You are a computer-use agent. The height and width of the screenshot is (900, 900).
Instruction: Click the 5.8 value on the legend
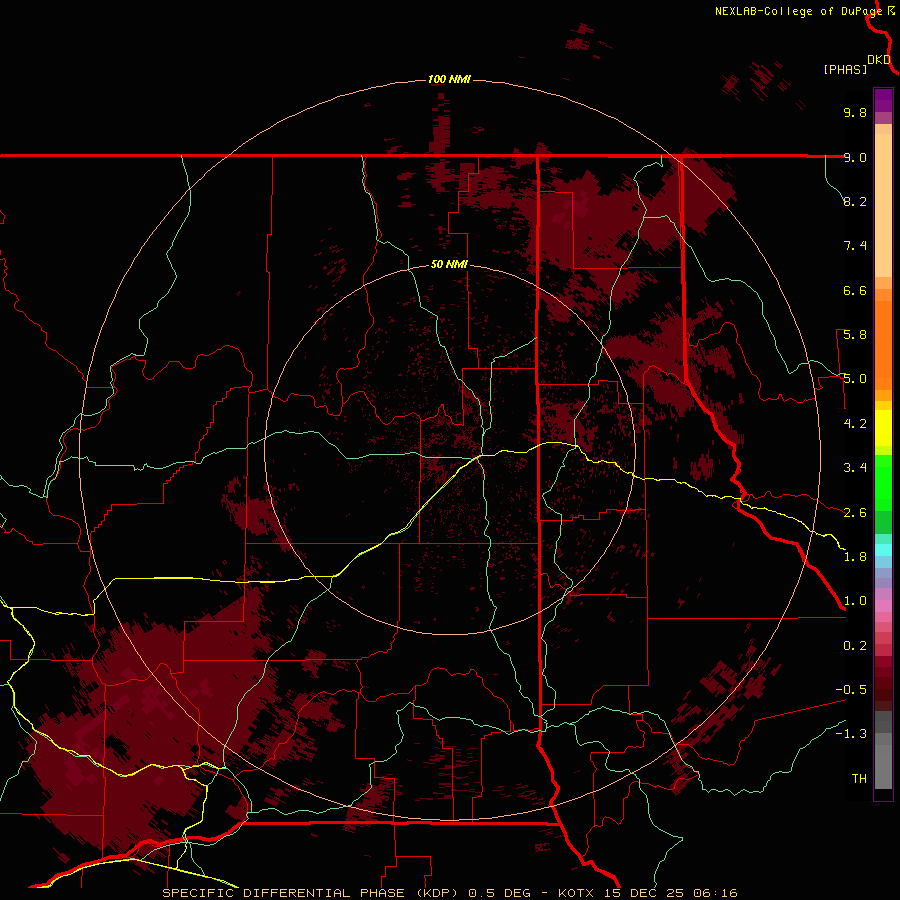pos(855,335)
